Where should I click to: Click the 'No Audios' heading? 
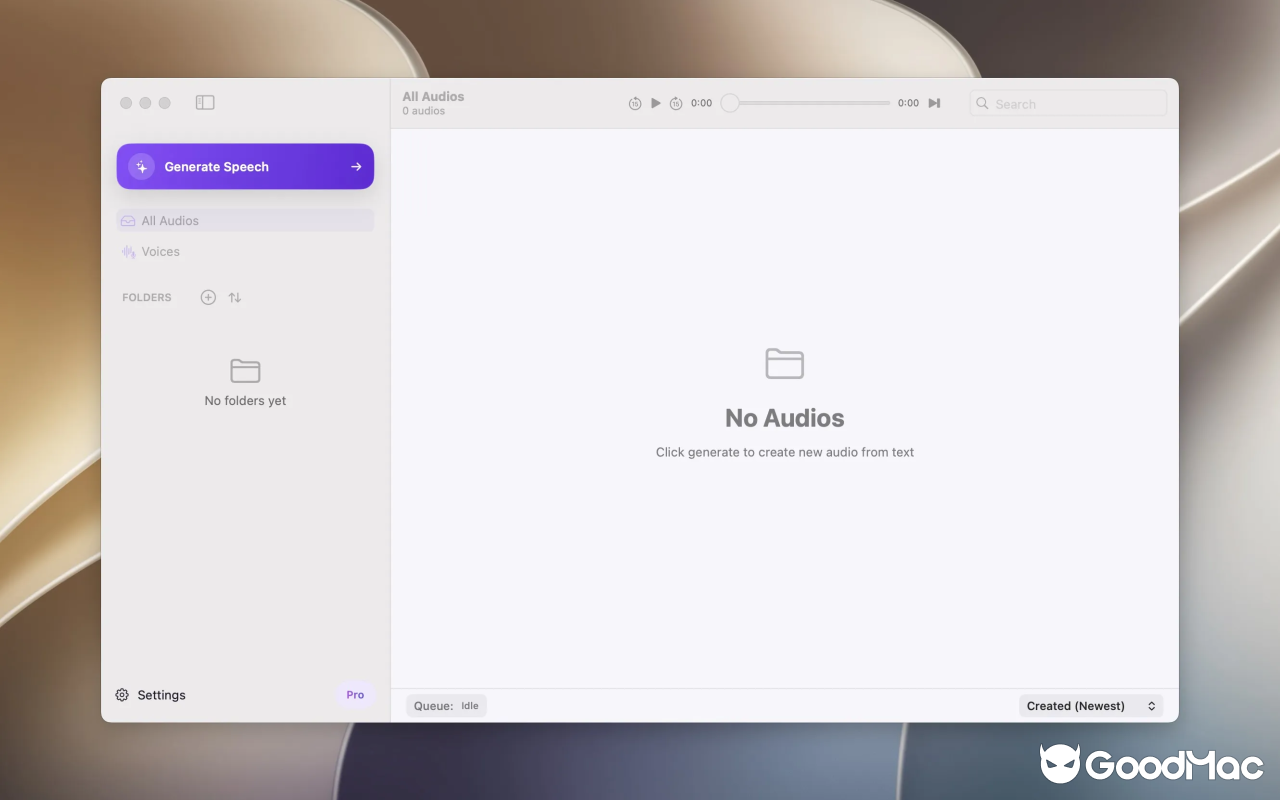tap(785, 418)
